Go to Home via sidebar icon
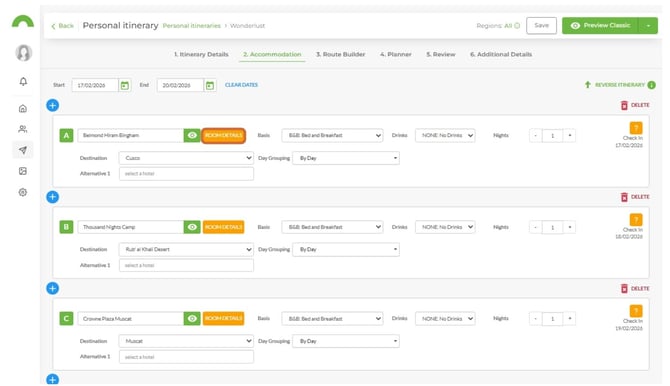 (23, 109)
